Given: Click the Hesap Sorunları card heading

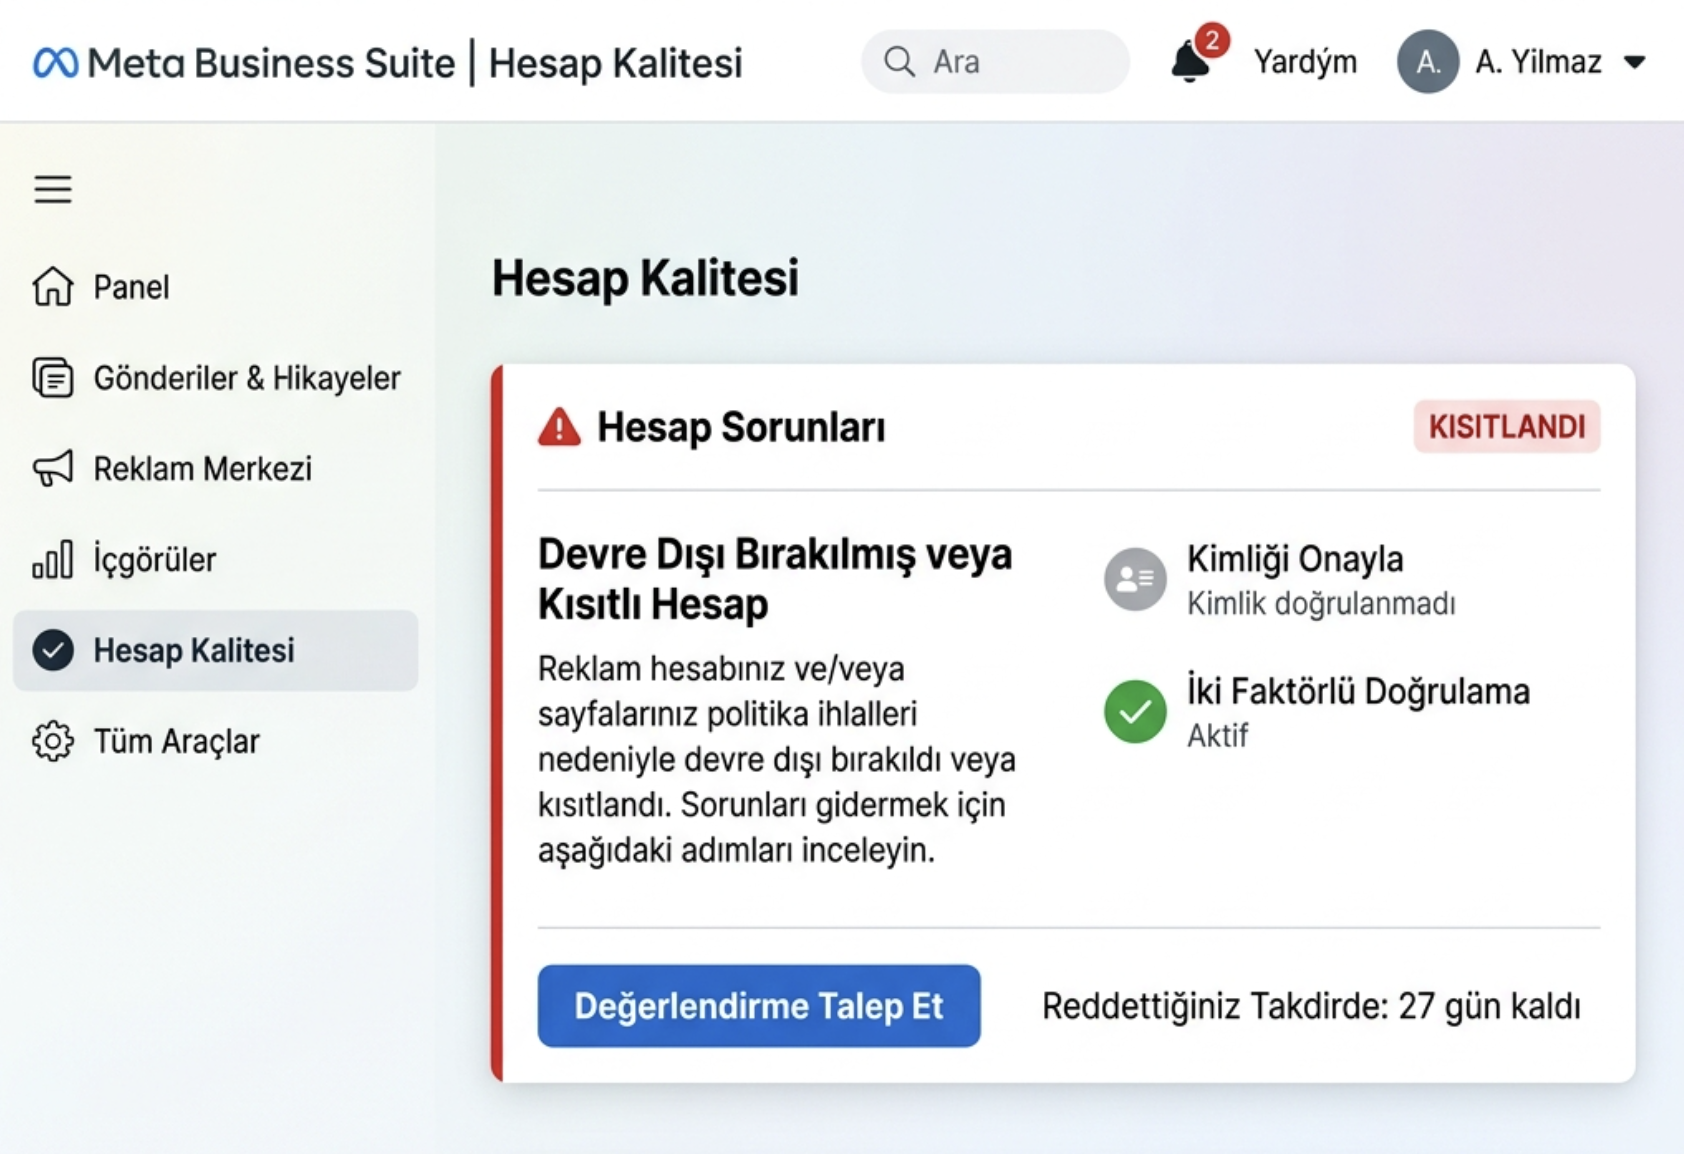Looking at the screenshot, I should click(741, 427).
